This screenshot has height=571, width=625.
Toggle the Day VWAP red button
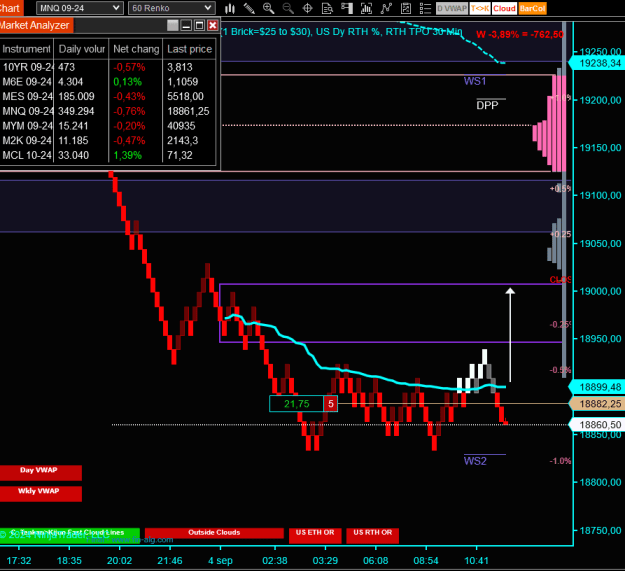click(x=40, y=473)
